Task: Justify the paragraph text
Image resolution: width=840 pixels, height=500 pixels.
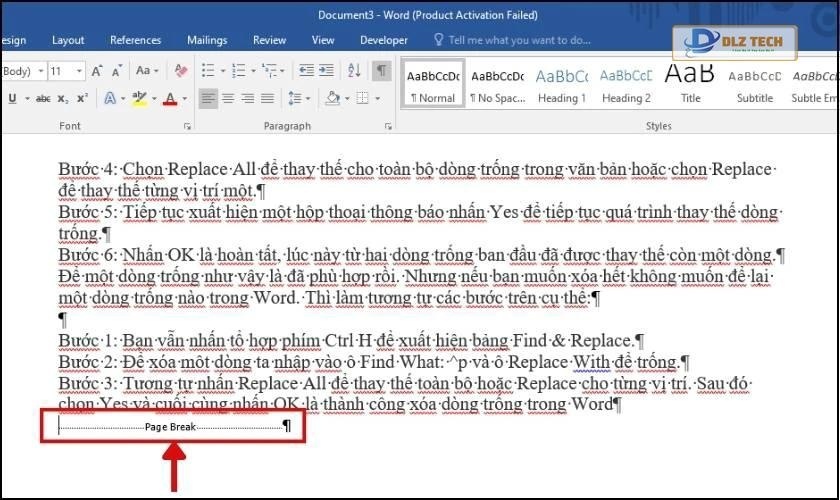Action: pyautogui.click(x=268, y=99)
